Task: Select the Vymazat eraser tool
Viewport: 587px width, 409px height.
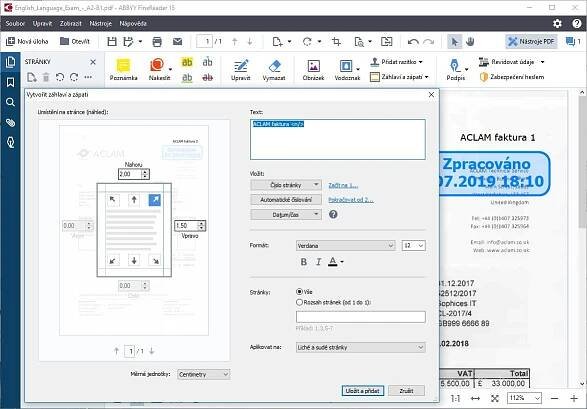Action: pos(274,70)
